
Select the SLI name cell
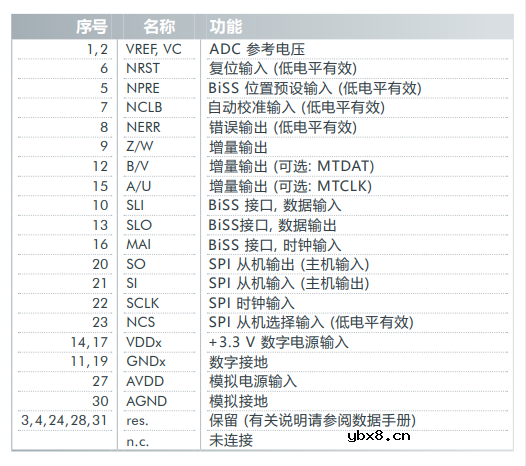point(135,205)
